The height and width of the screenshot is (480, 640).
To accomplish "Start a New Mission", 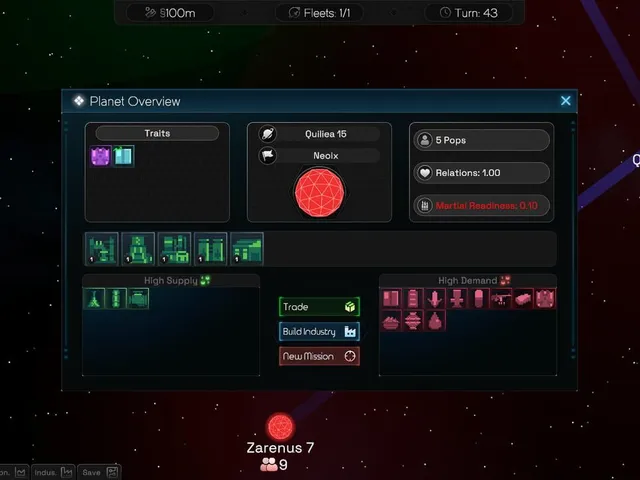I will click(319, 356).
